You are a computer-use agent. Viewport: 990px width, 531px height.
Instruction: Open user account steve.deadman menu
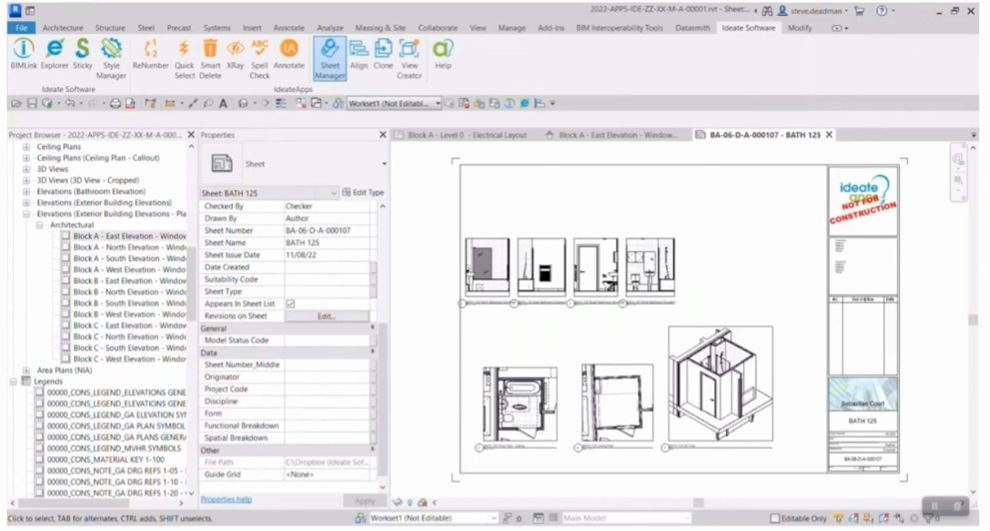pos(814,11)
